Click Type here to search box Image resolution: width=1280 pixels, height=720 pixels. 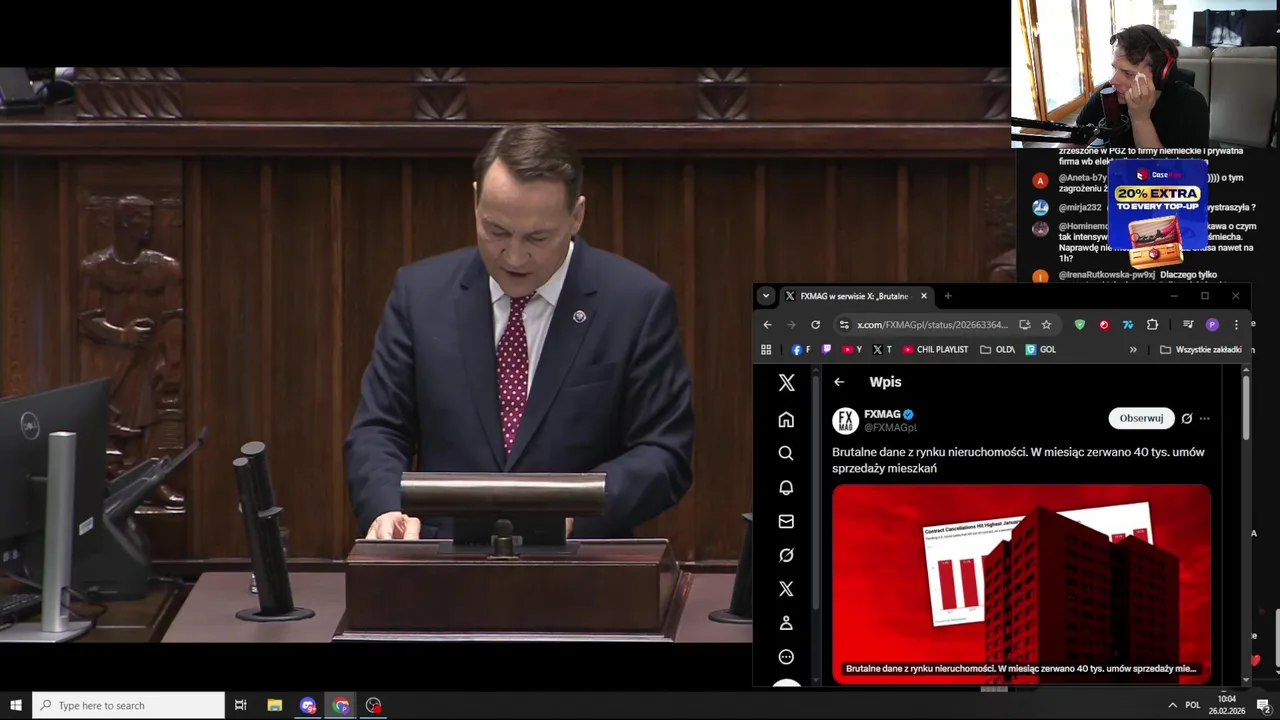point(129,705)
